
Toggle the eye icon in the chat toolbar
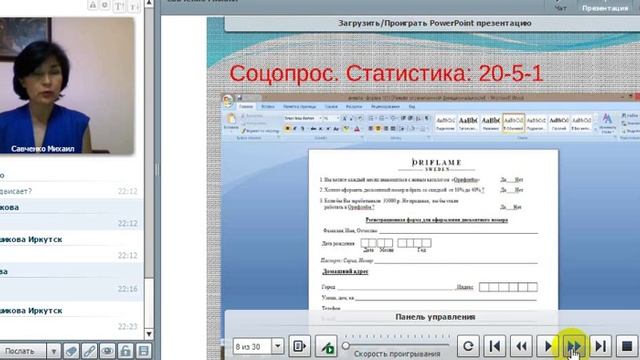(107, 351)
